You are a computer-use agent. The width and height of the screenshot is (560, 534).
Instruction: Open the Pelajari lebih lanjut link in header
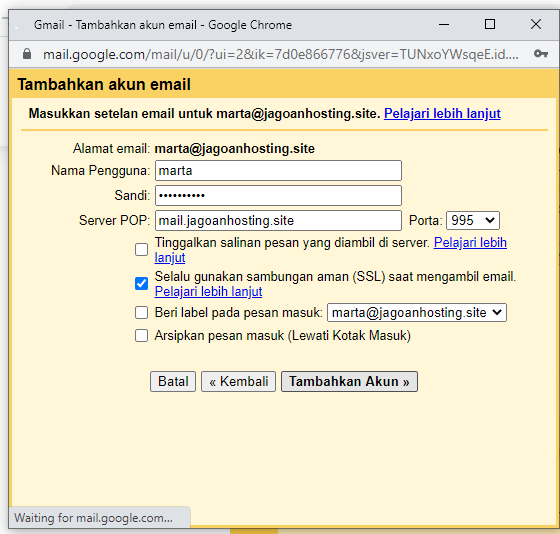[442, 114]
